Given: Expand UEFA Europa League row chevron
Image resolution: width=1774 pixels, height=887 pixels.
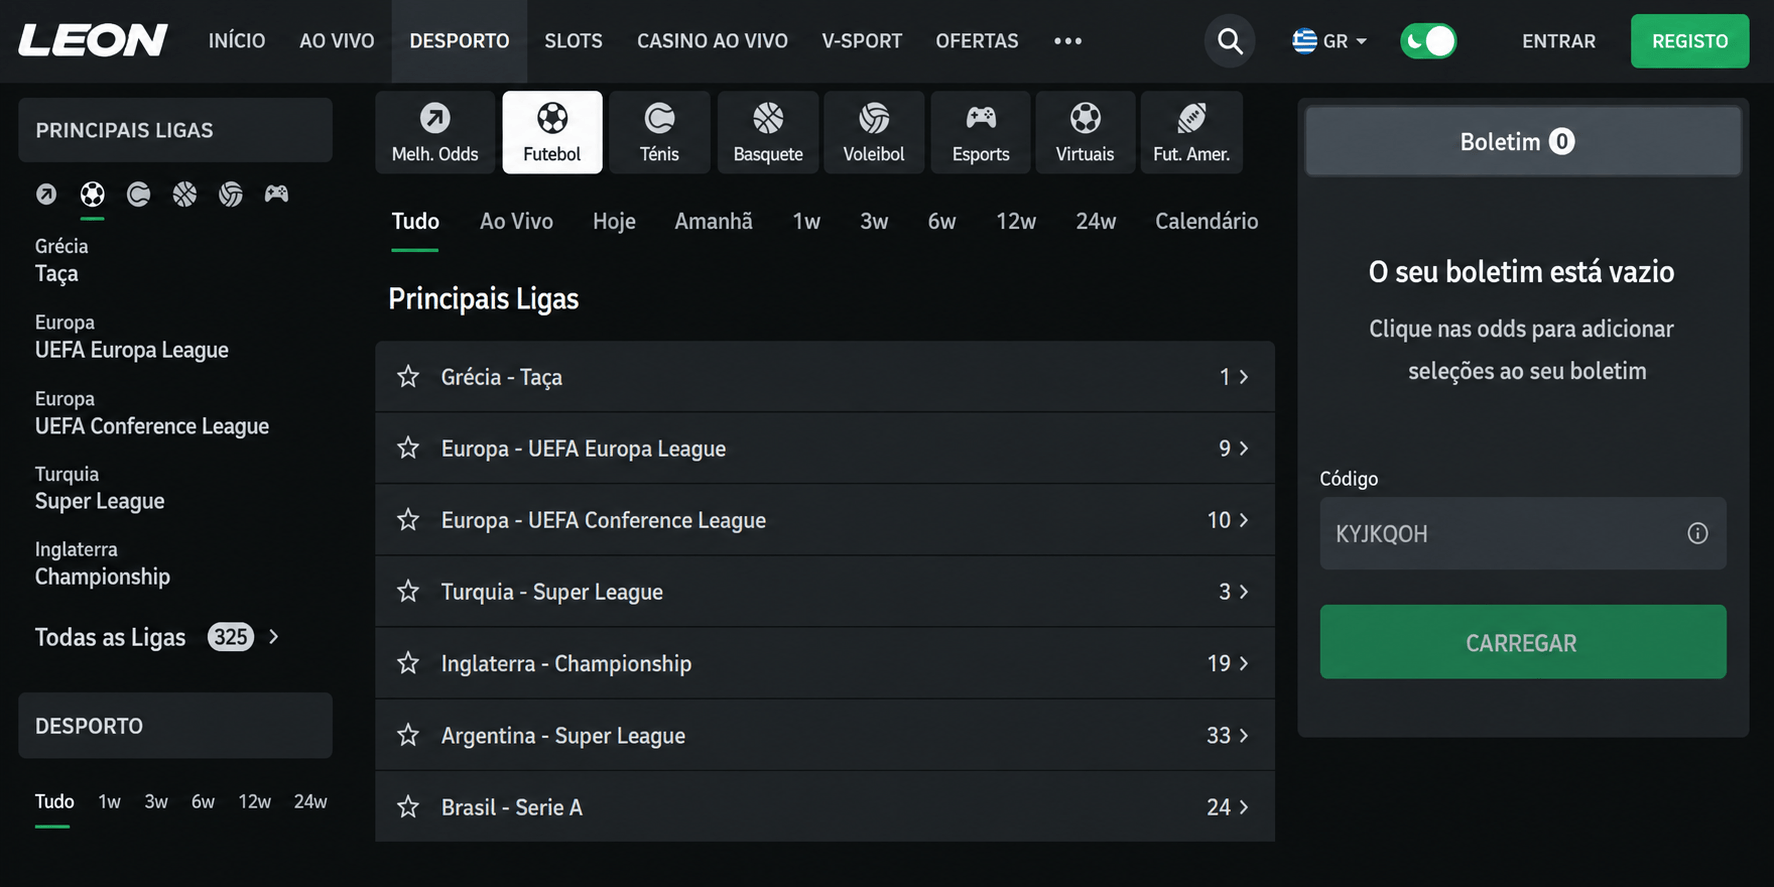Looking at the screenshot, I should pos(1244,448).
